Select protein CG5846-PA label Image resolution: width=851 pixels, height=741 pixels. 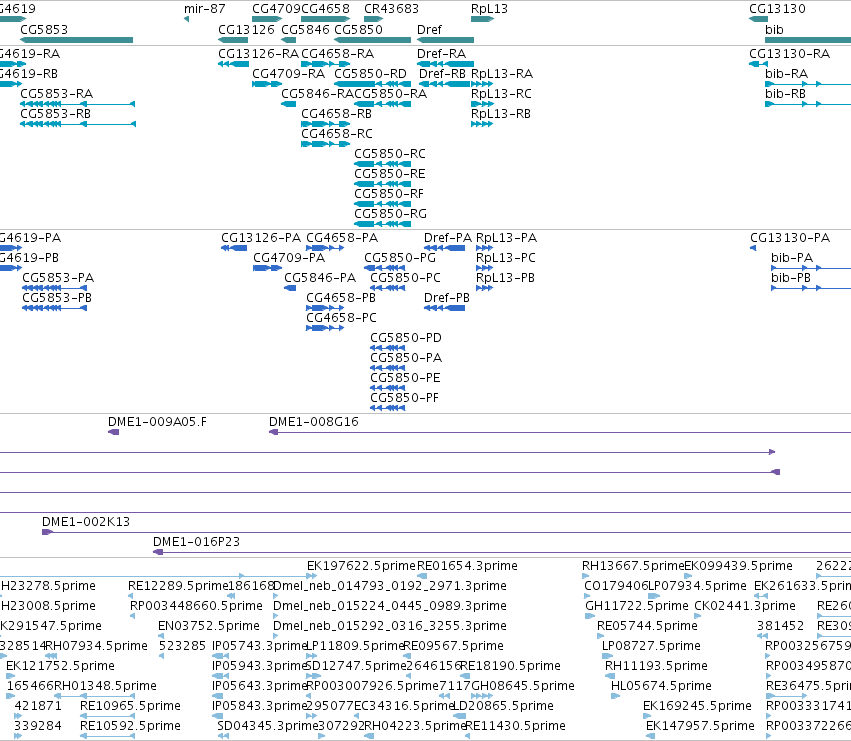[320, 278]
